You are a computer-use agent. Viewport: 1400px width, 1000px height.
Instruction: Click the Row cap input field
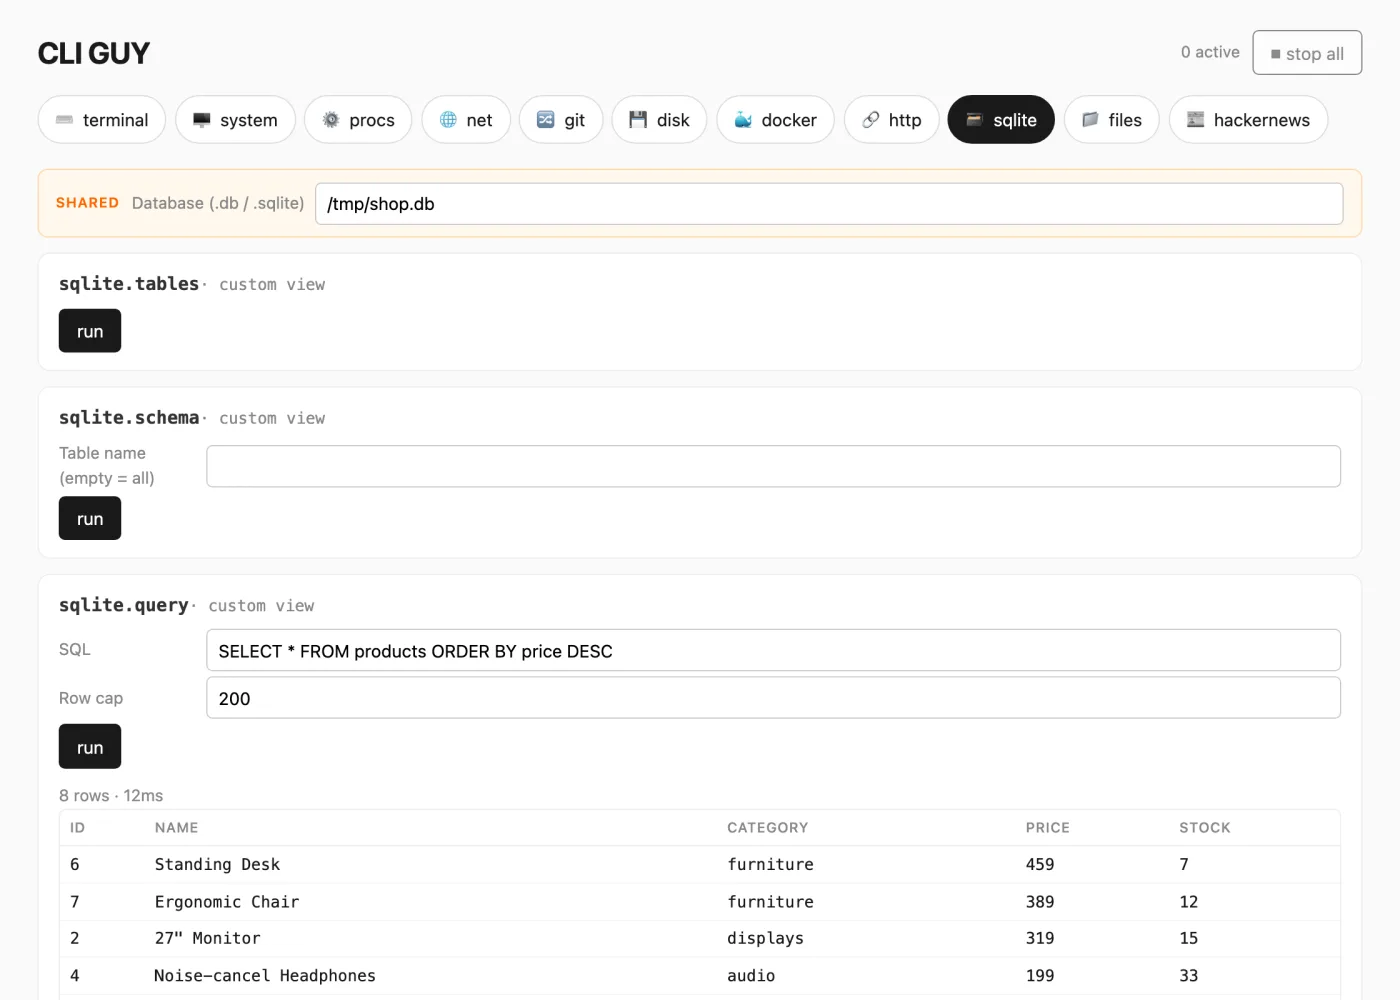[773, 698]
